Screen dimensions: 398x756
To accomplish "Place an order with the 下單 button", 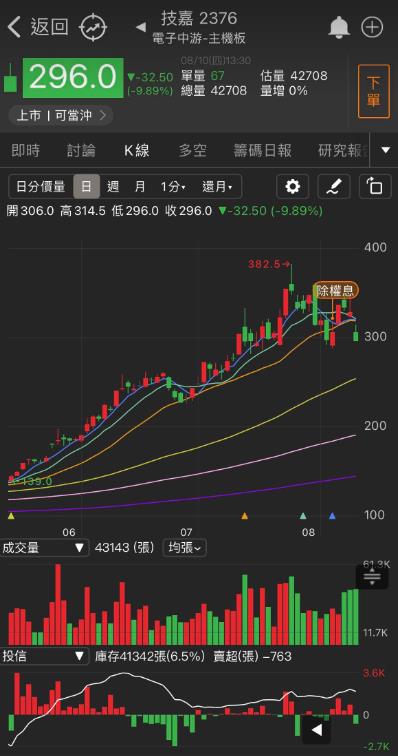I will point(373,91).
